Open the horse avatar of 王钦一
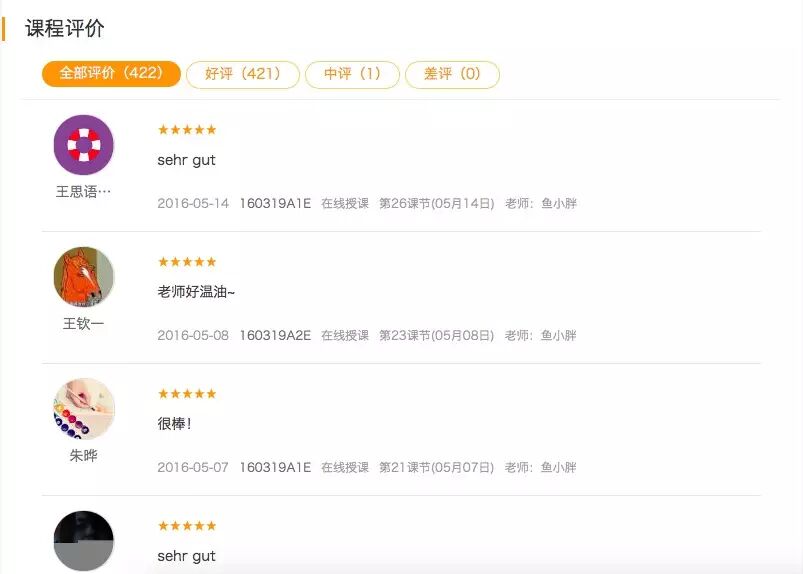 coord(83,277)
